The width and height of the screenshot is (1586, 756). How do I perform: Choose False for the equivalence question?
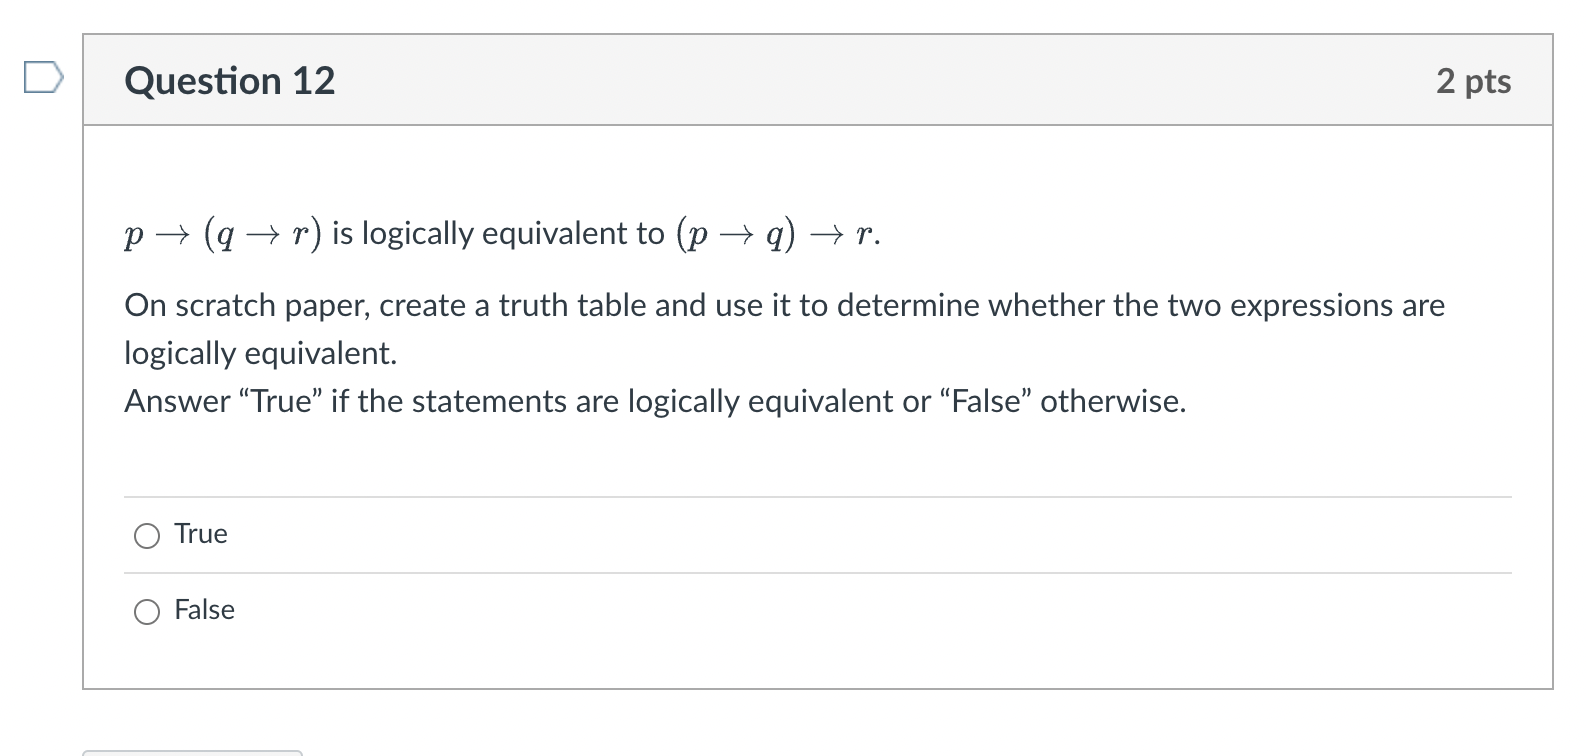pyautogui.click(x=147, y=610)
